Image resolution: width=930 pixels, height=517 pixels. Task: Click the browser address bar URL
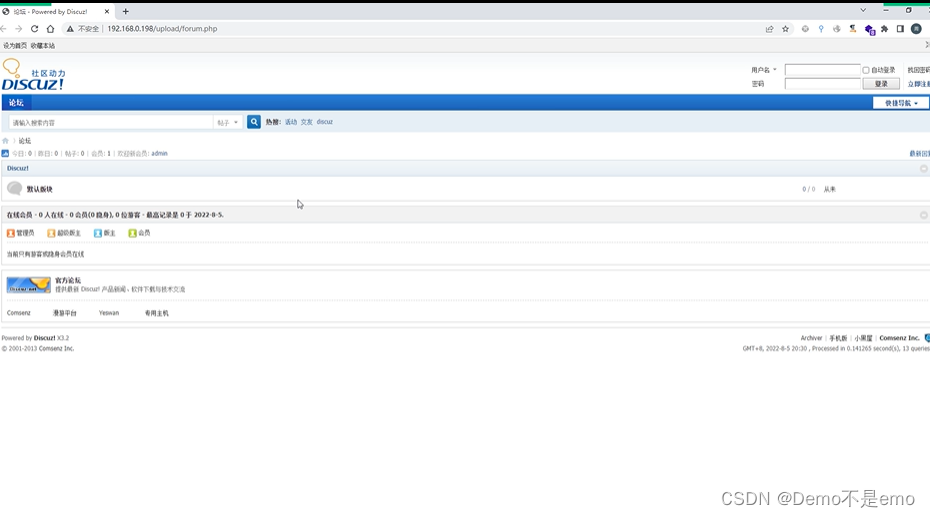coord(162,28)
